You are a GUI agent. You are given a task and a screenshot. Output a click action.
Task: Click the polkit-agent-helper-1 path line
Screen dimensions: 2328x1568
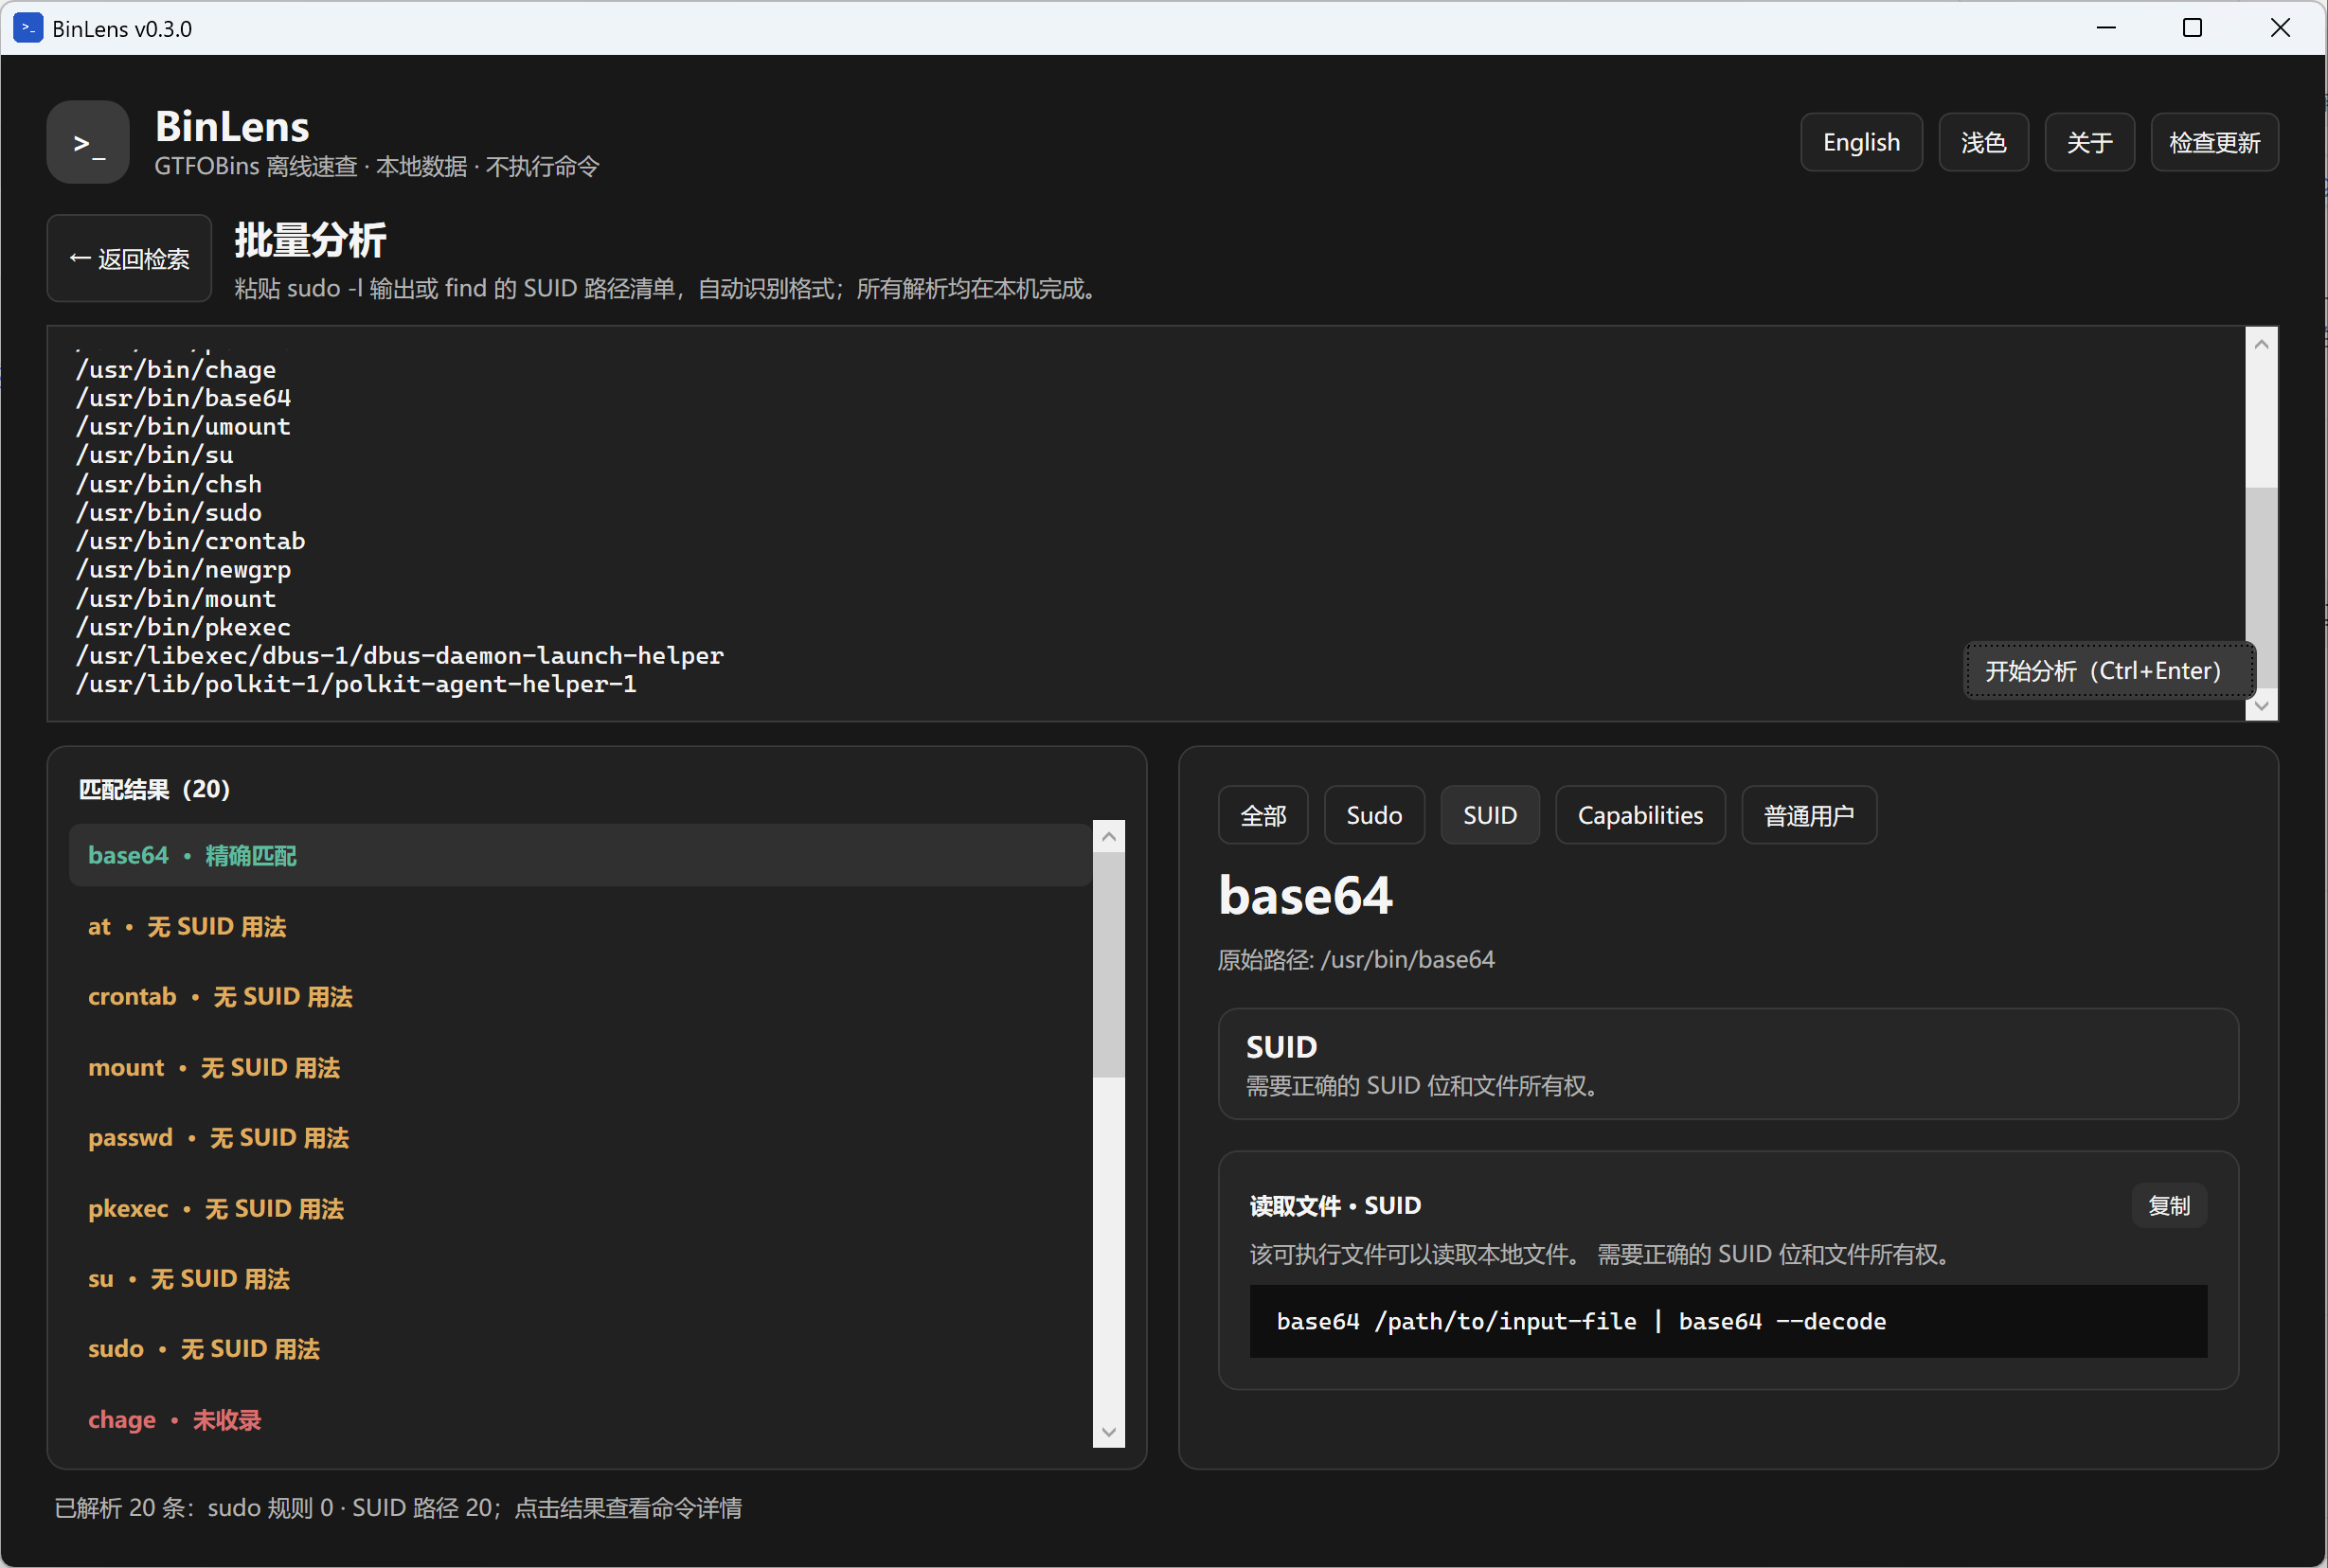[356, 684]
